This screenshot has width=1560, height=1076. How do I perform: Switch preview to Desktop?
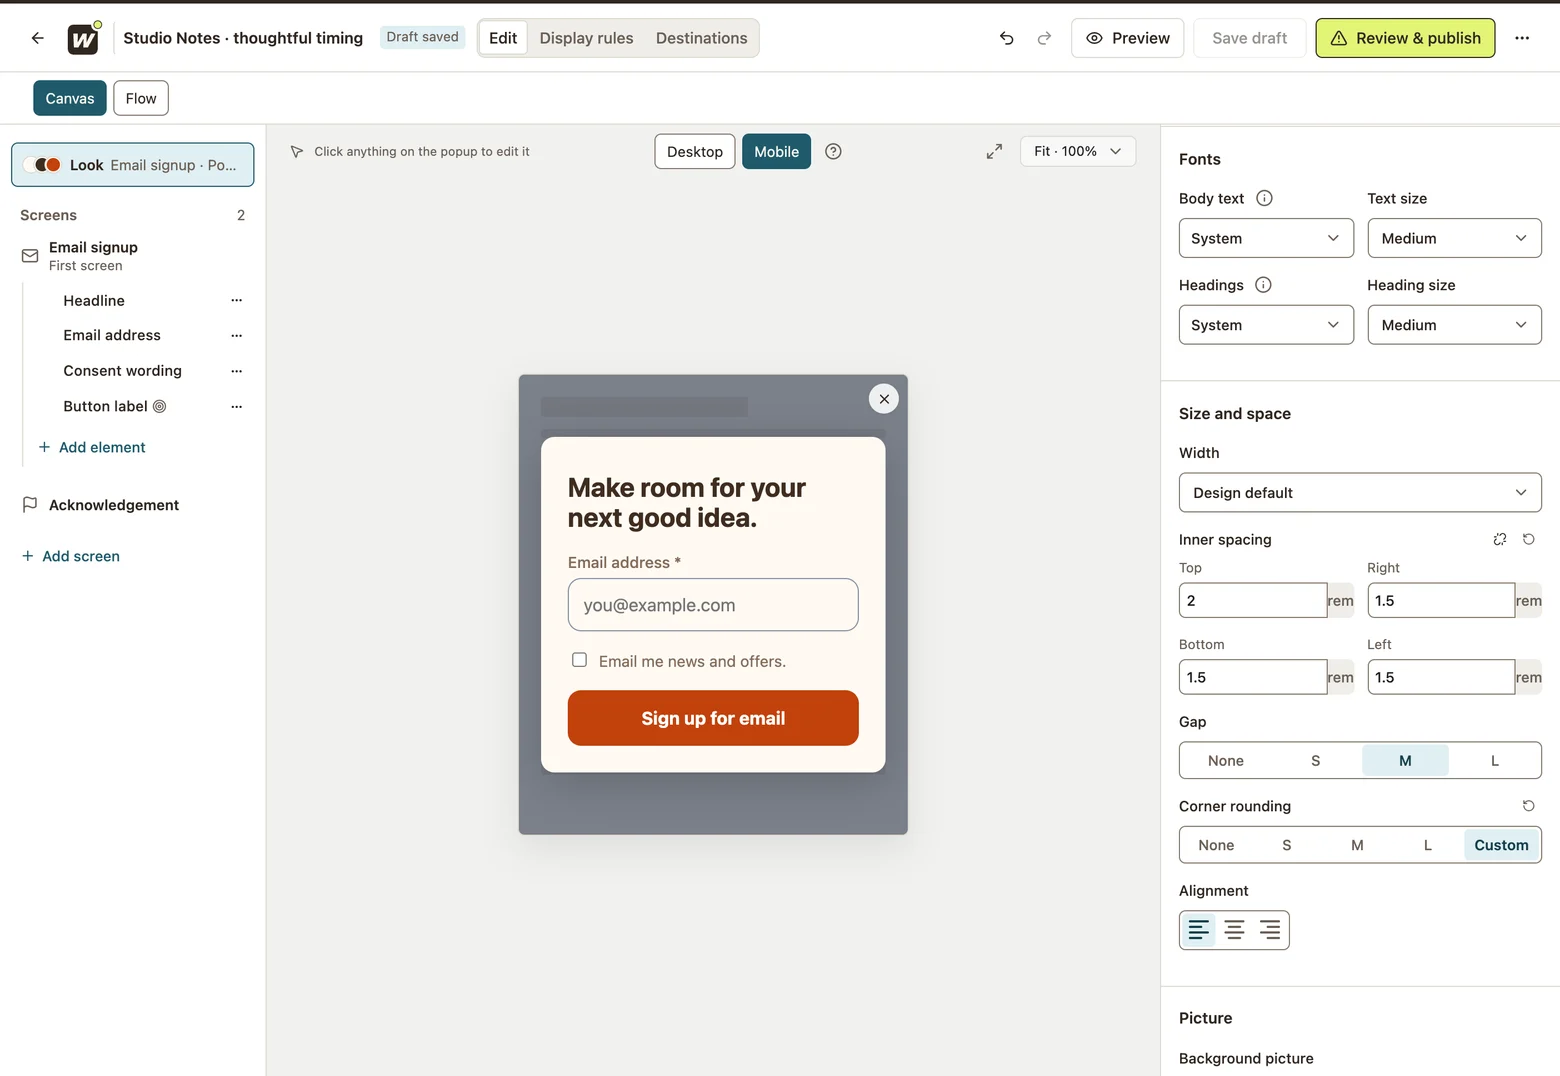coord(695,152)
